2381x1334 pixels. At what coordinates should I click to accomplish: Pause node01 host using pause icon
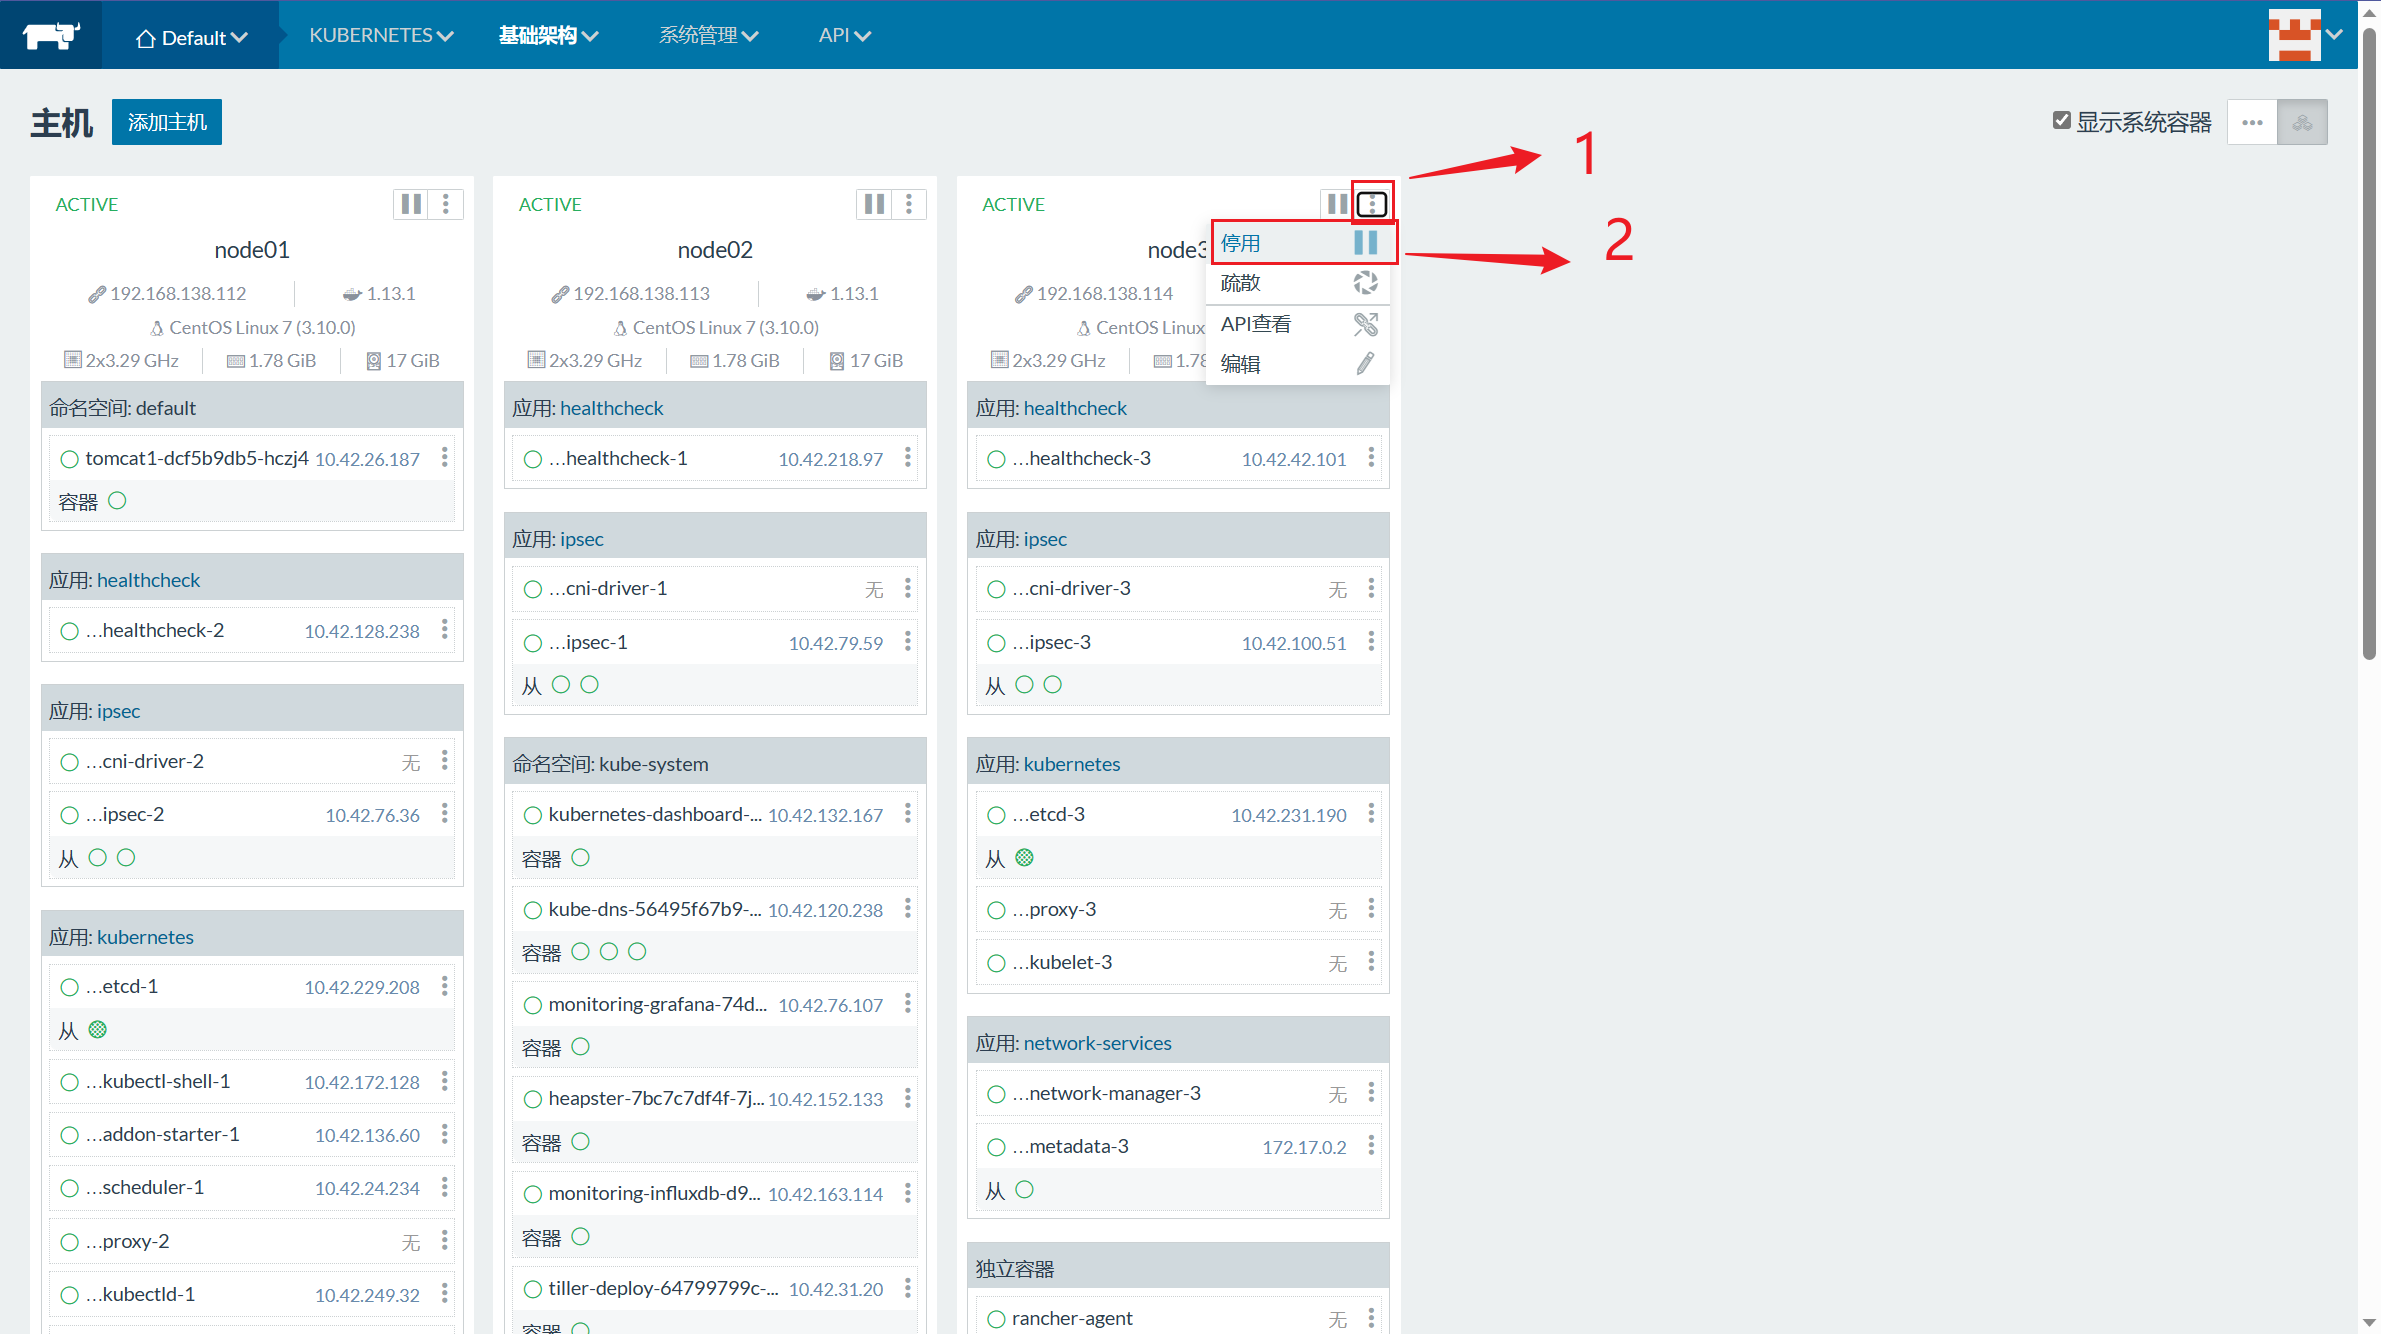(x=411, y=204)
